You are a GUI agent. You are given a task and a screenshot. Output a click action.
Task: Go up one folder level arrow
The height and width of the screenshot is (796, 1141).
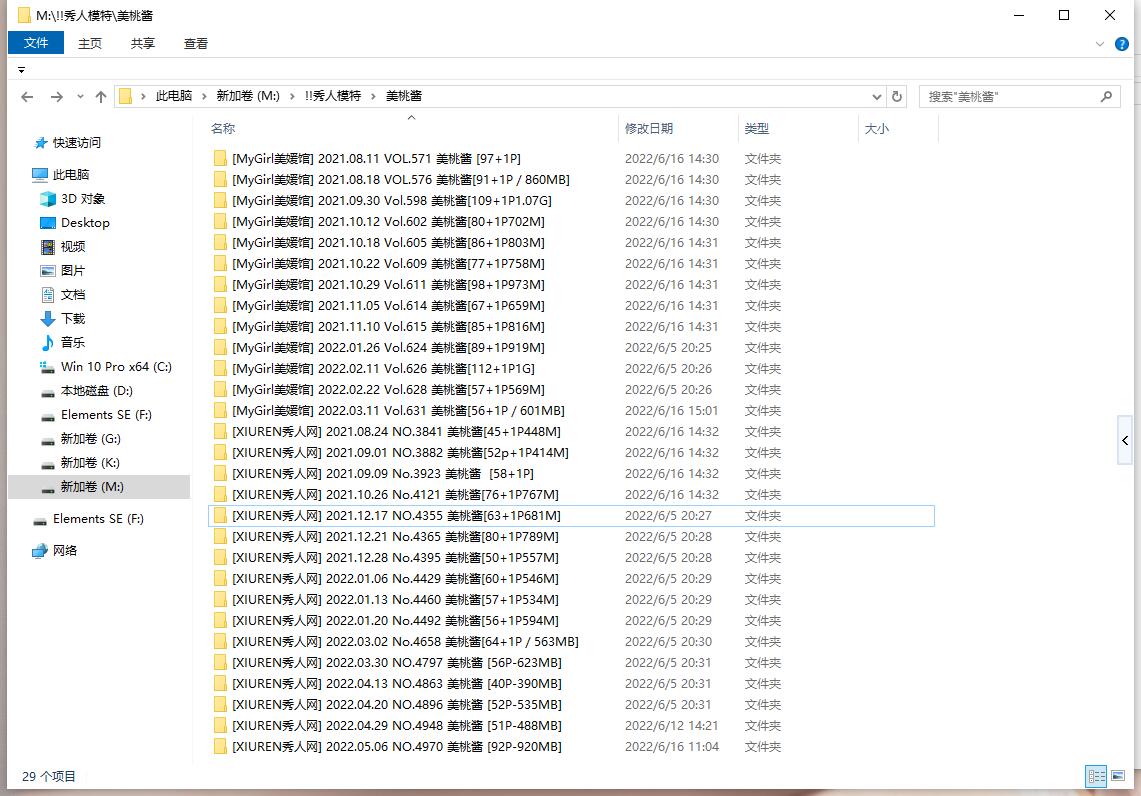point(101,97)
